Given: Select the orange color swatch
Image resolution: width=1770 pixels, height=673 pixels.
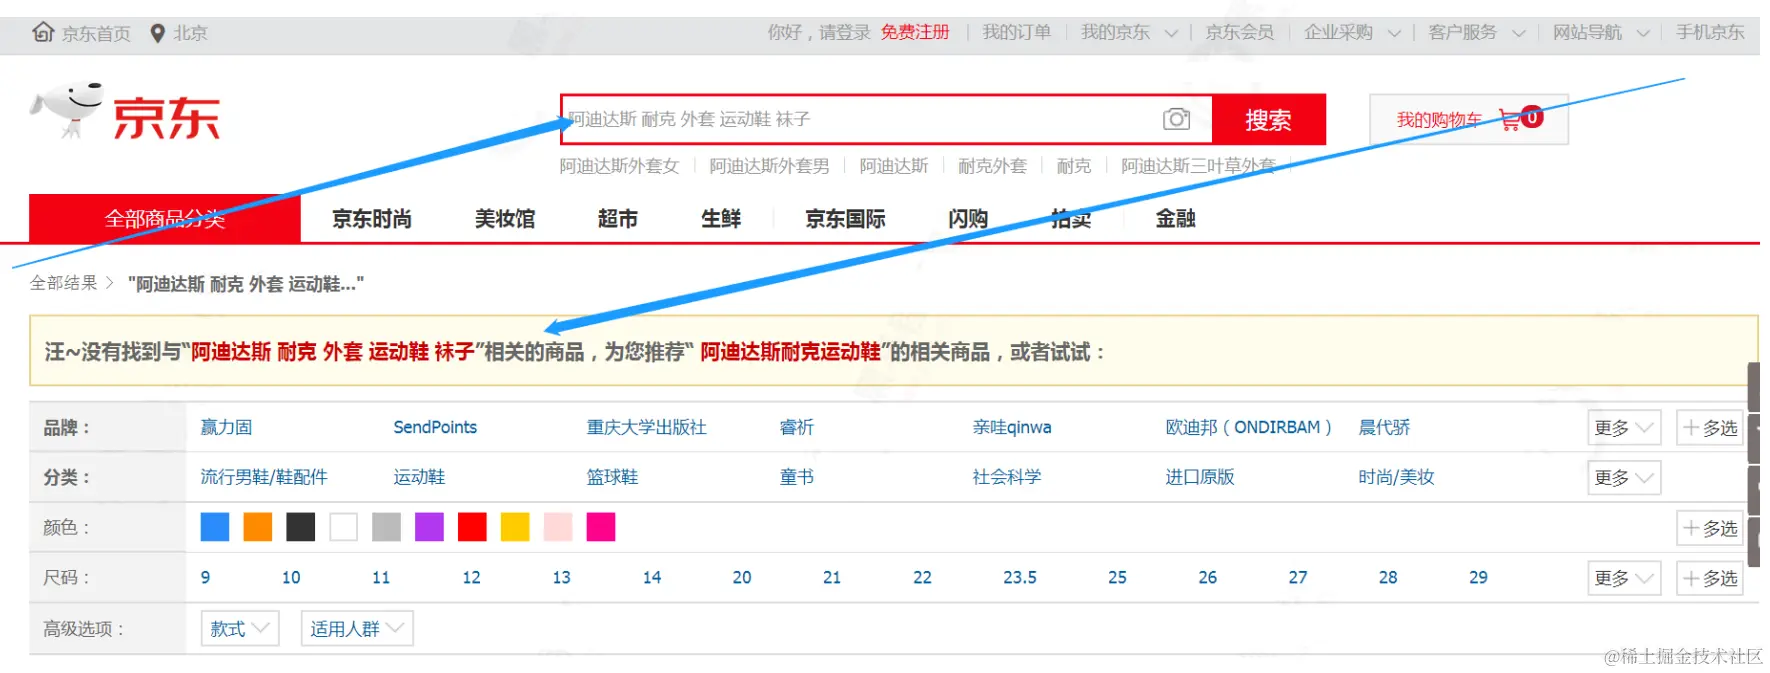Looking at the screenshot, I should point(258,527).
